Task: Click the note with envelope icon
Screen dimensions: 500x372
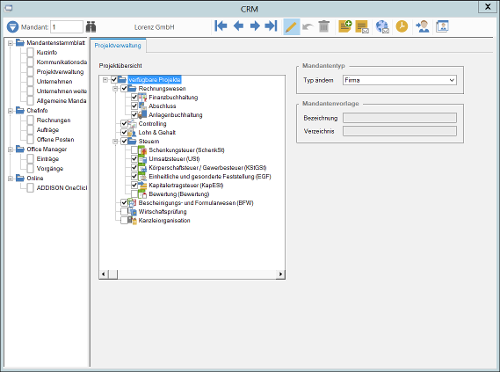Action: pyautogui.click(x=362, y=27)
